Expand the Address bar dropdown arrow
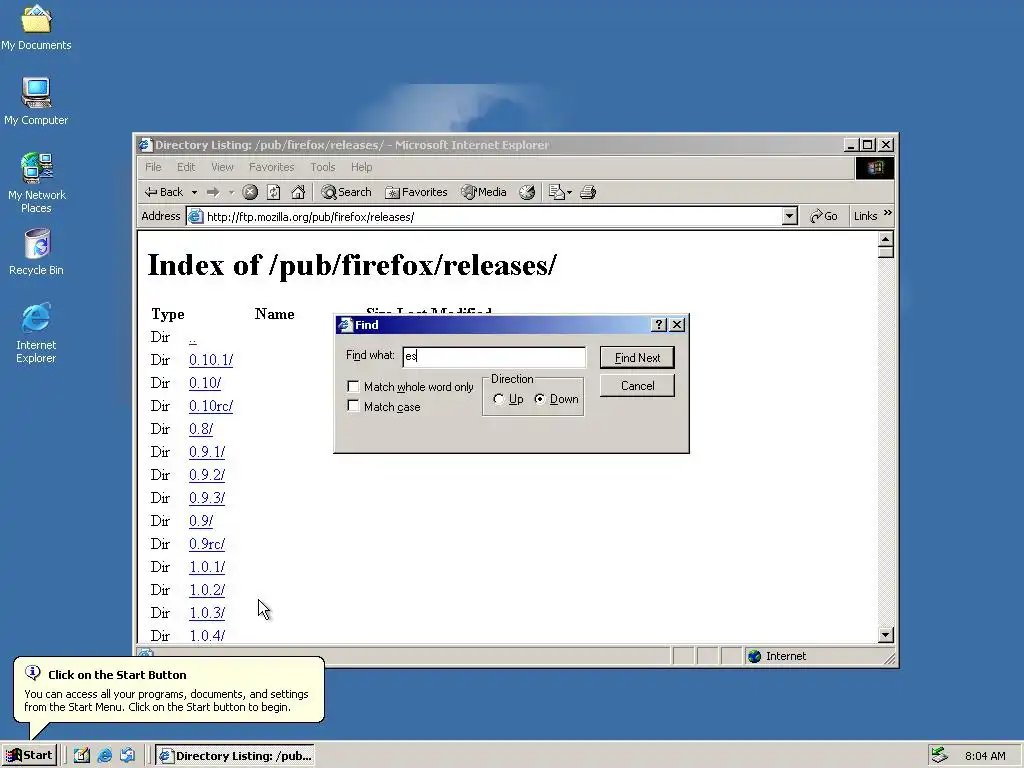The width and height of the screenshot is (1024, 768). [x=790, y=216]
